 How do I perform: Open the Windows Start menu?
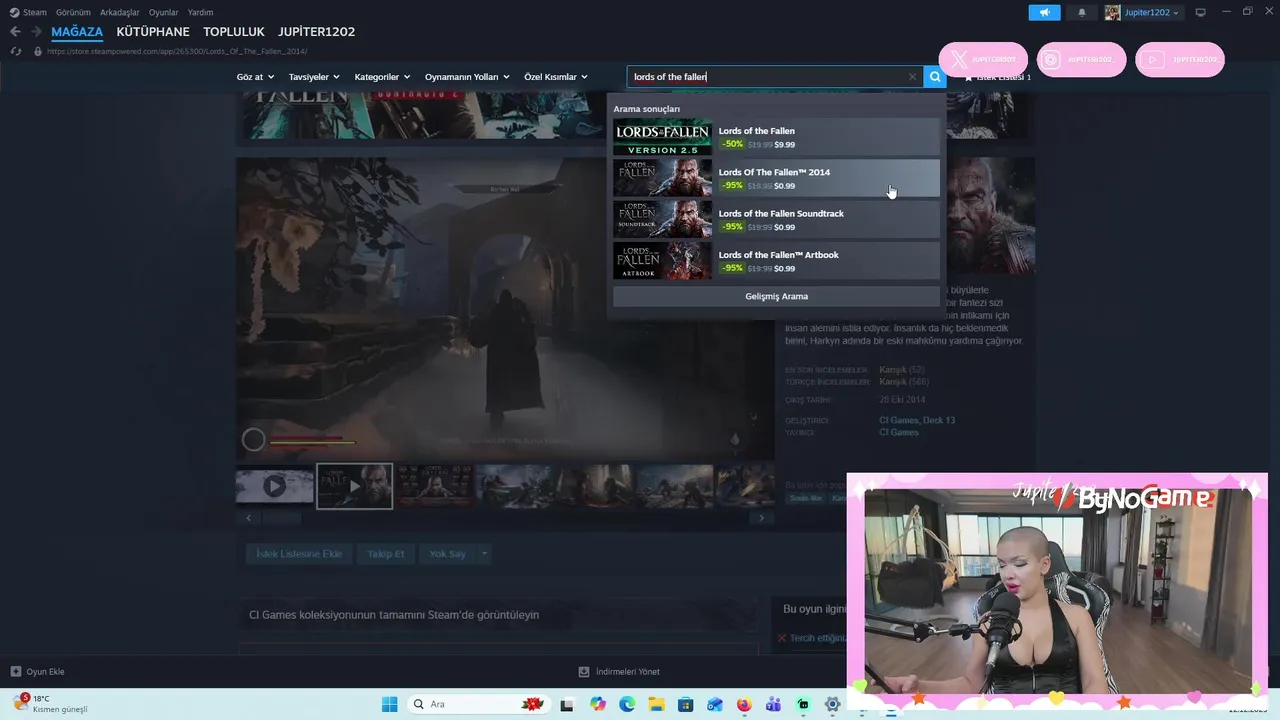tap(389, 704)
